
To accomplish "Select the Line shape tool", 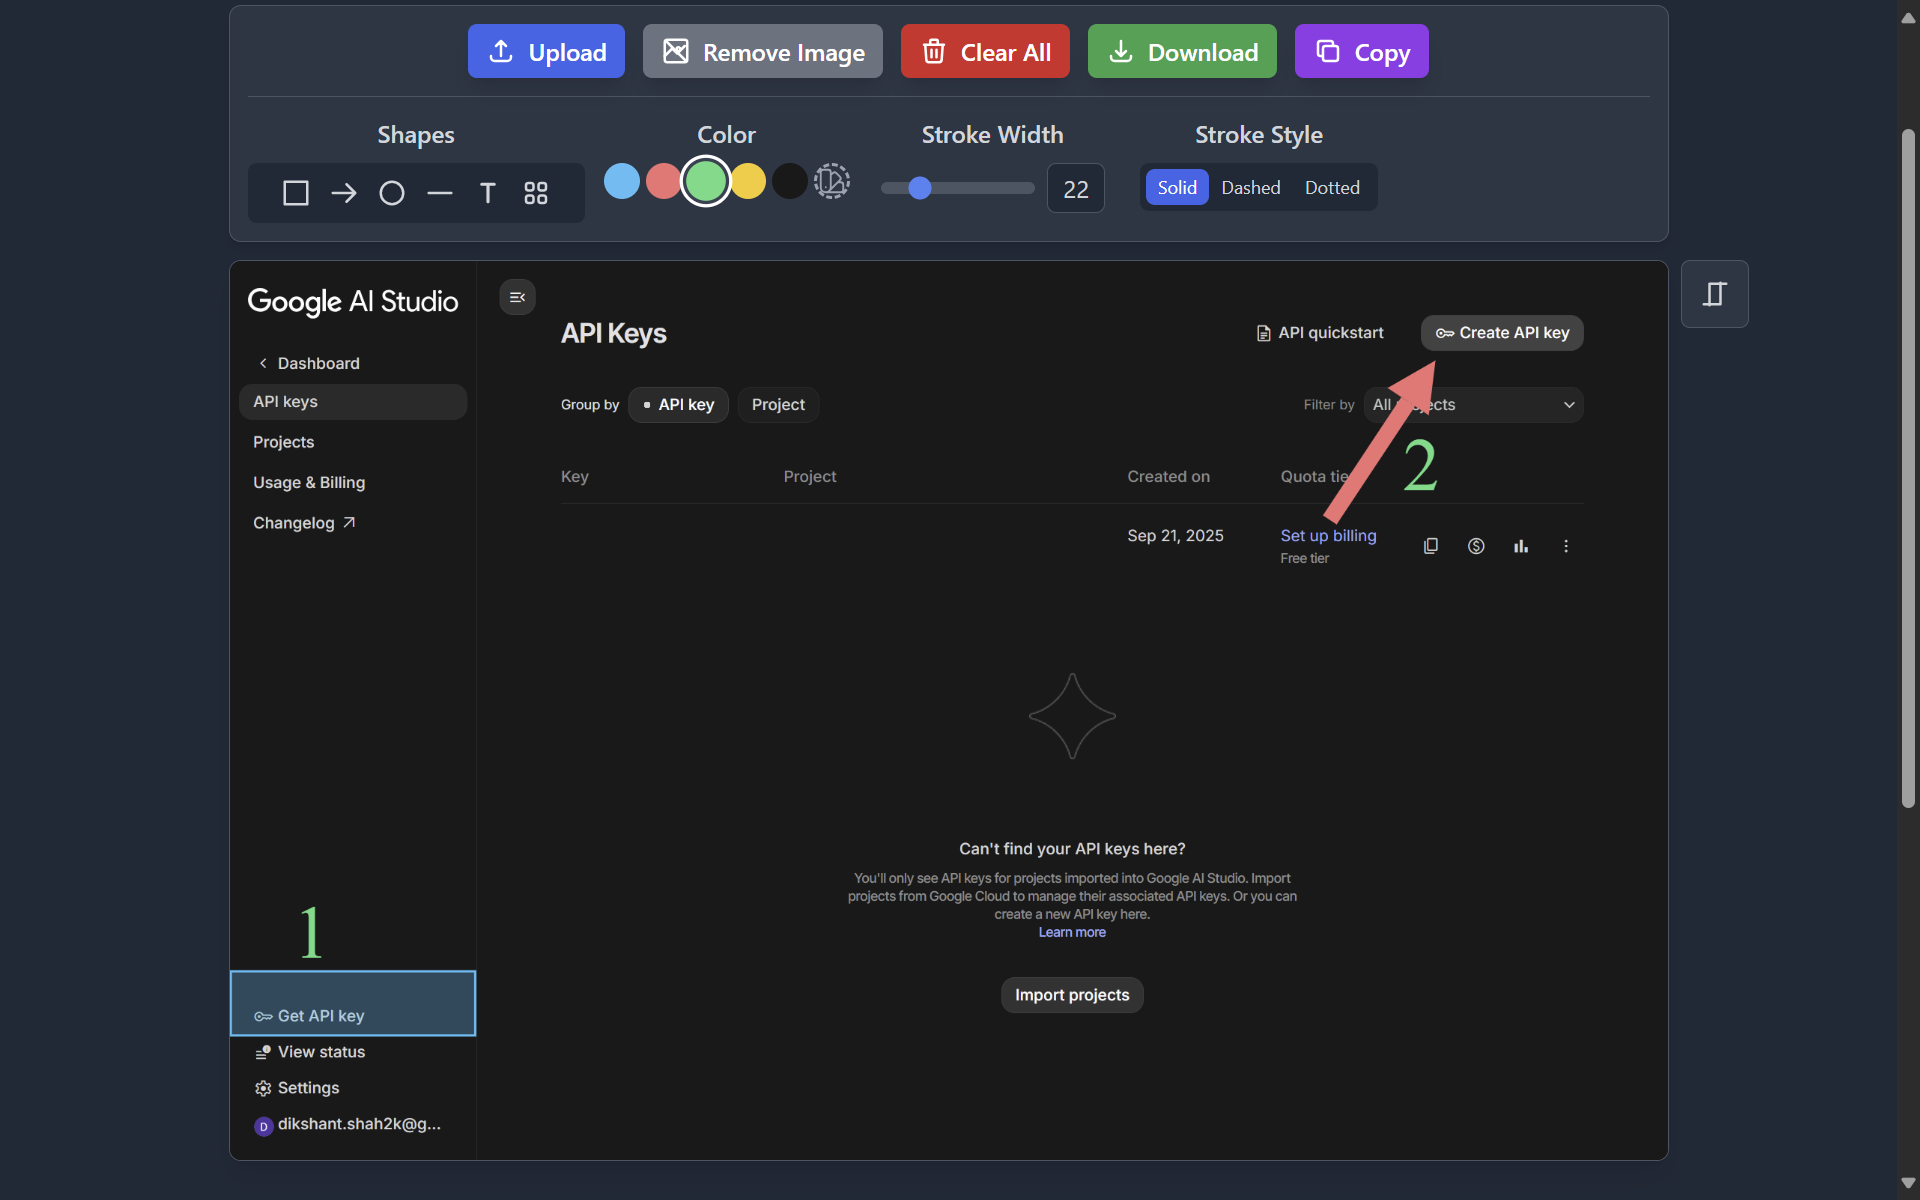I will click(x=439, y=193).
